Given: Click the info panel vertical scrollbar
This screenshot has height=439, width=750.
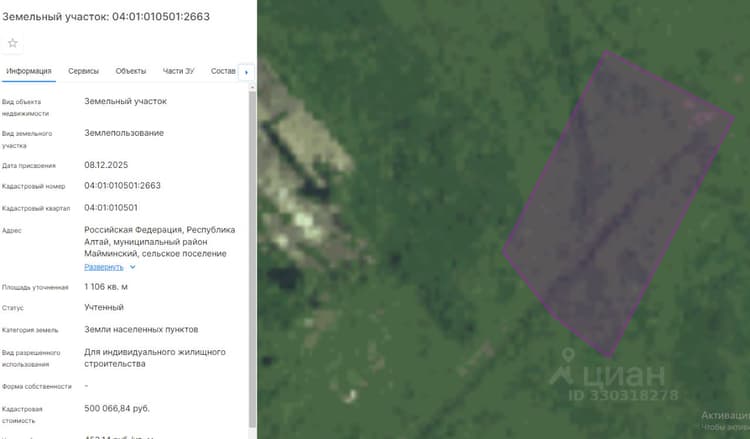Looking at the screenshot, I should click(x=253, y=258).
